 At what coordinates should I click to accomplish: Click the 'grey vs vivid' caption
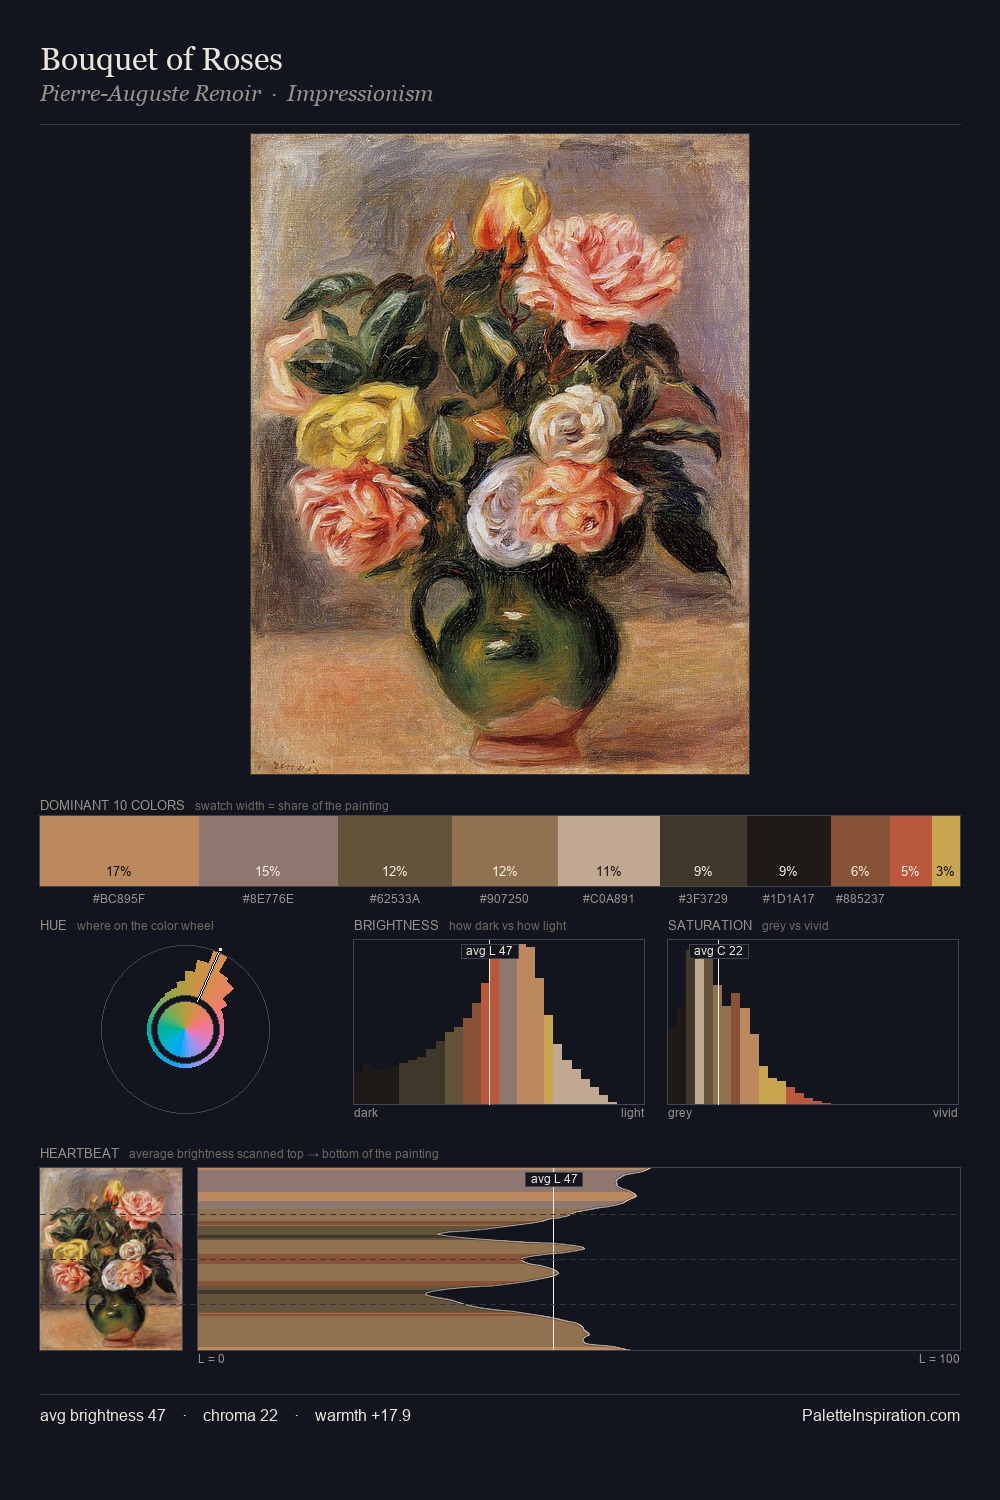795,926
